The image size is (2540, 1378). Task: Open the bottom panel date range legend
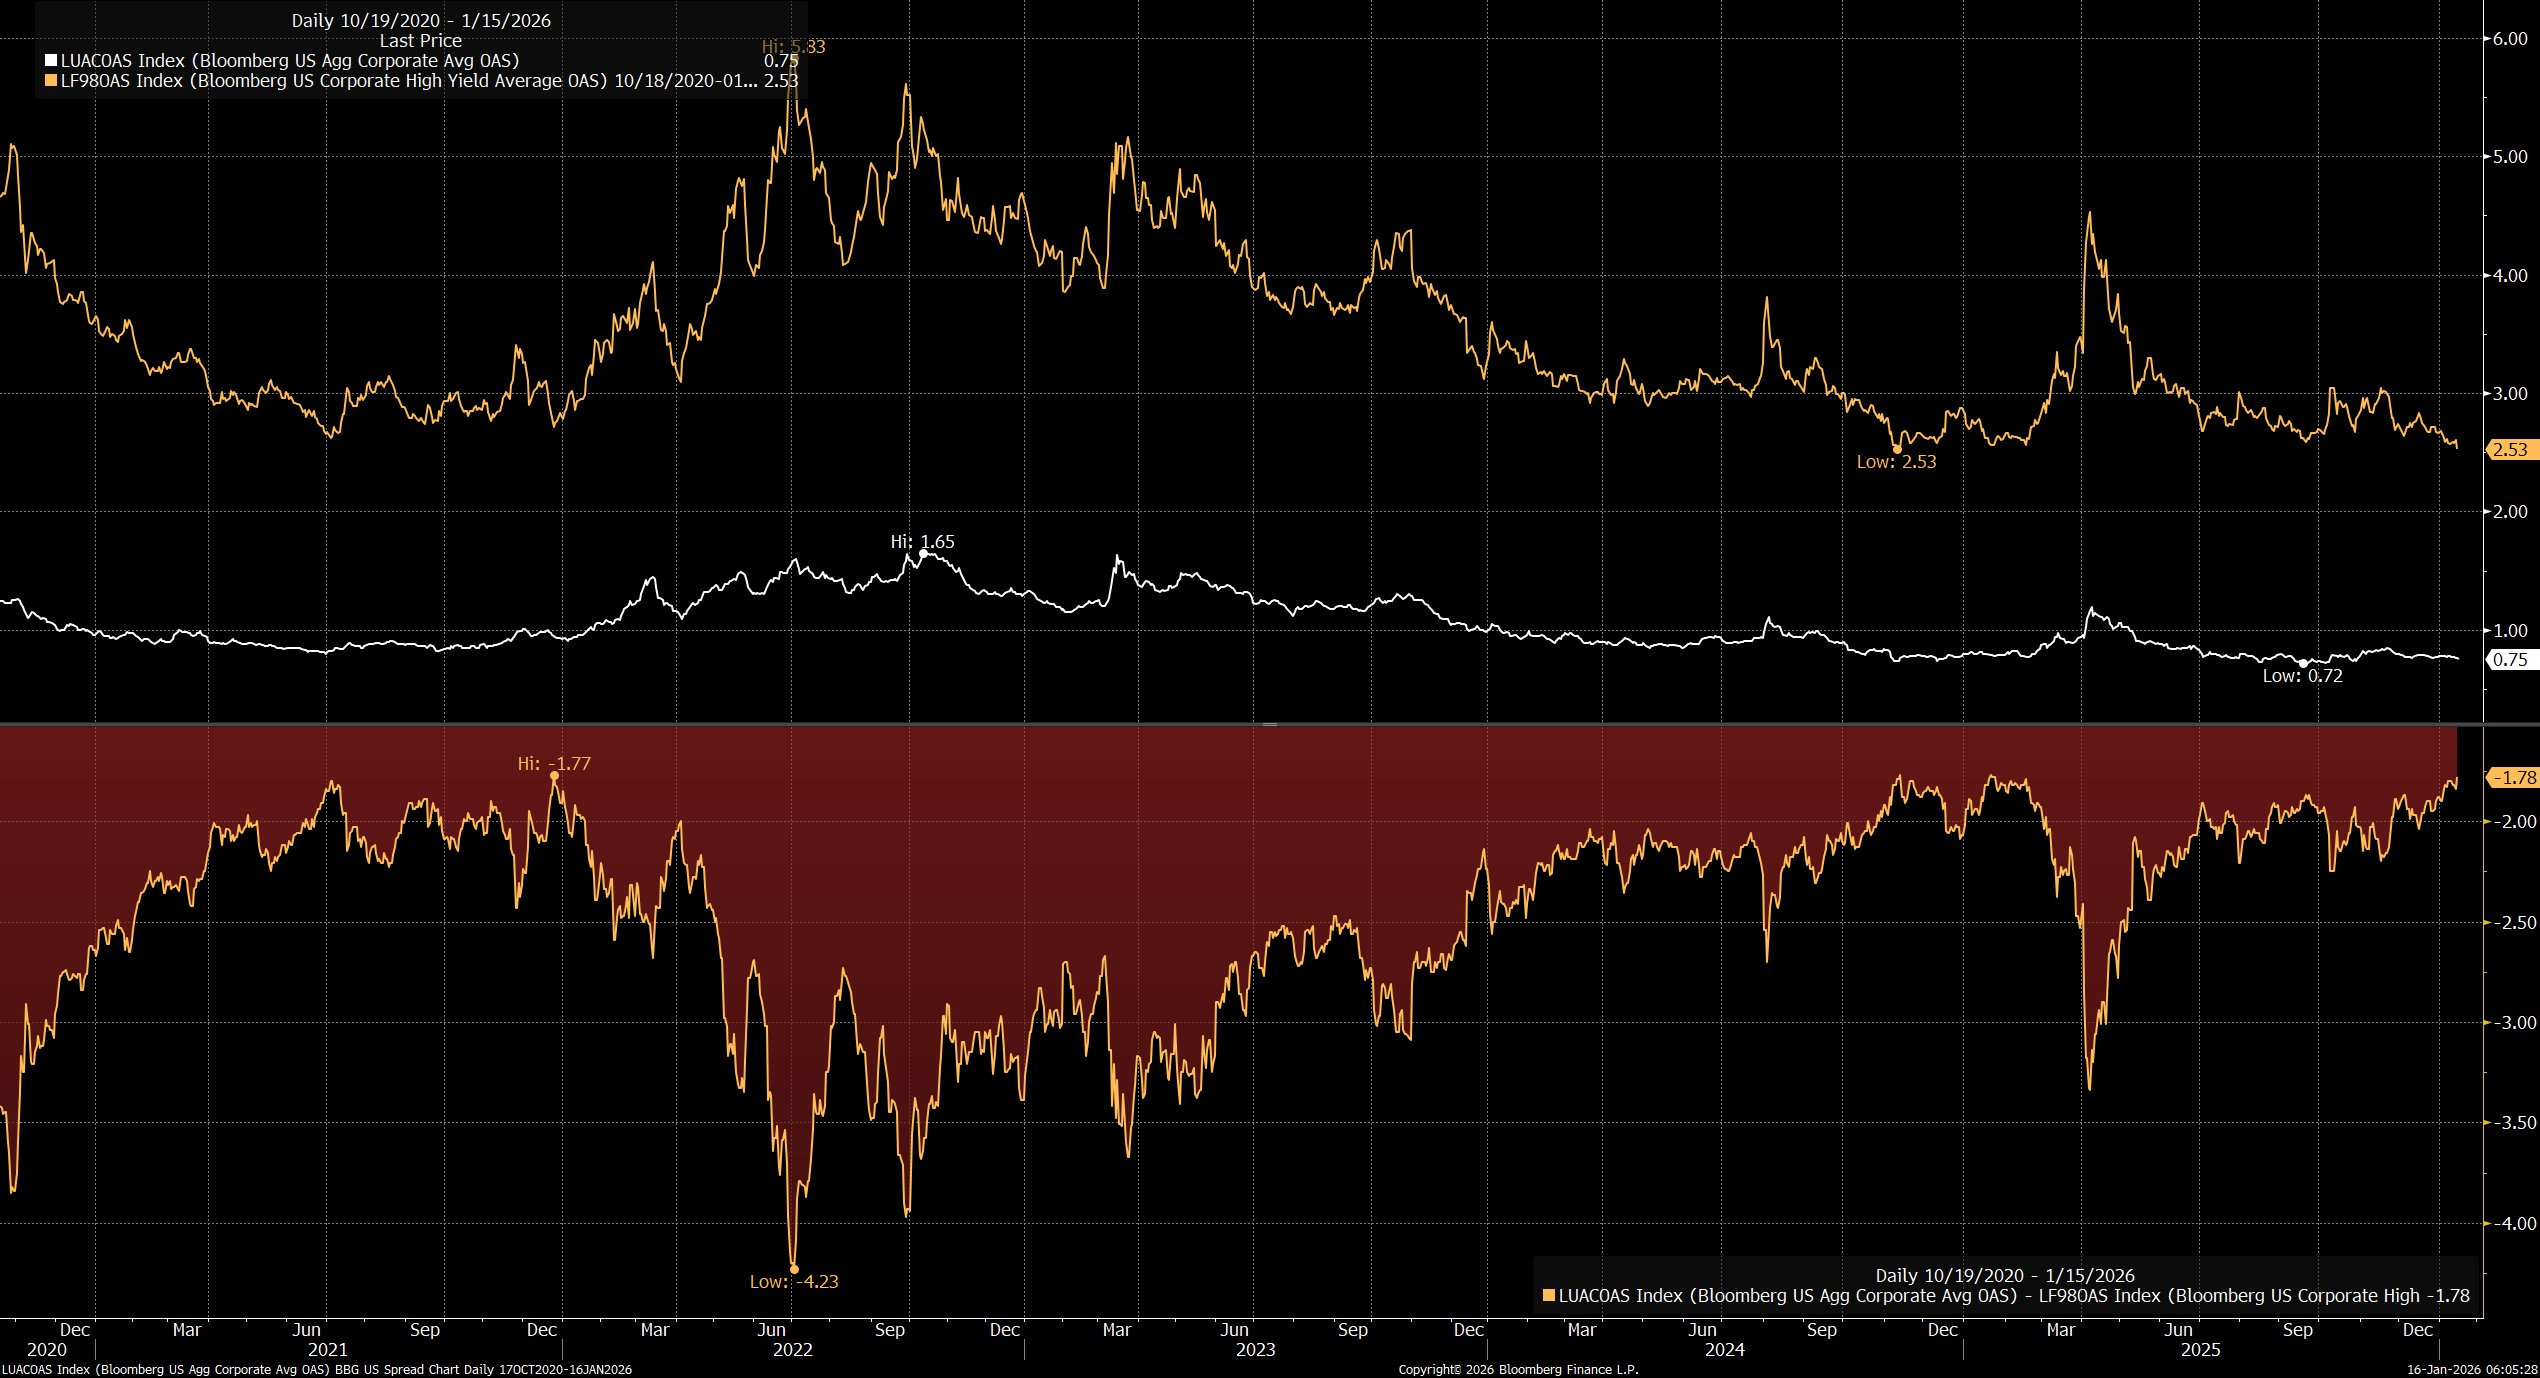2004,1276
